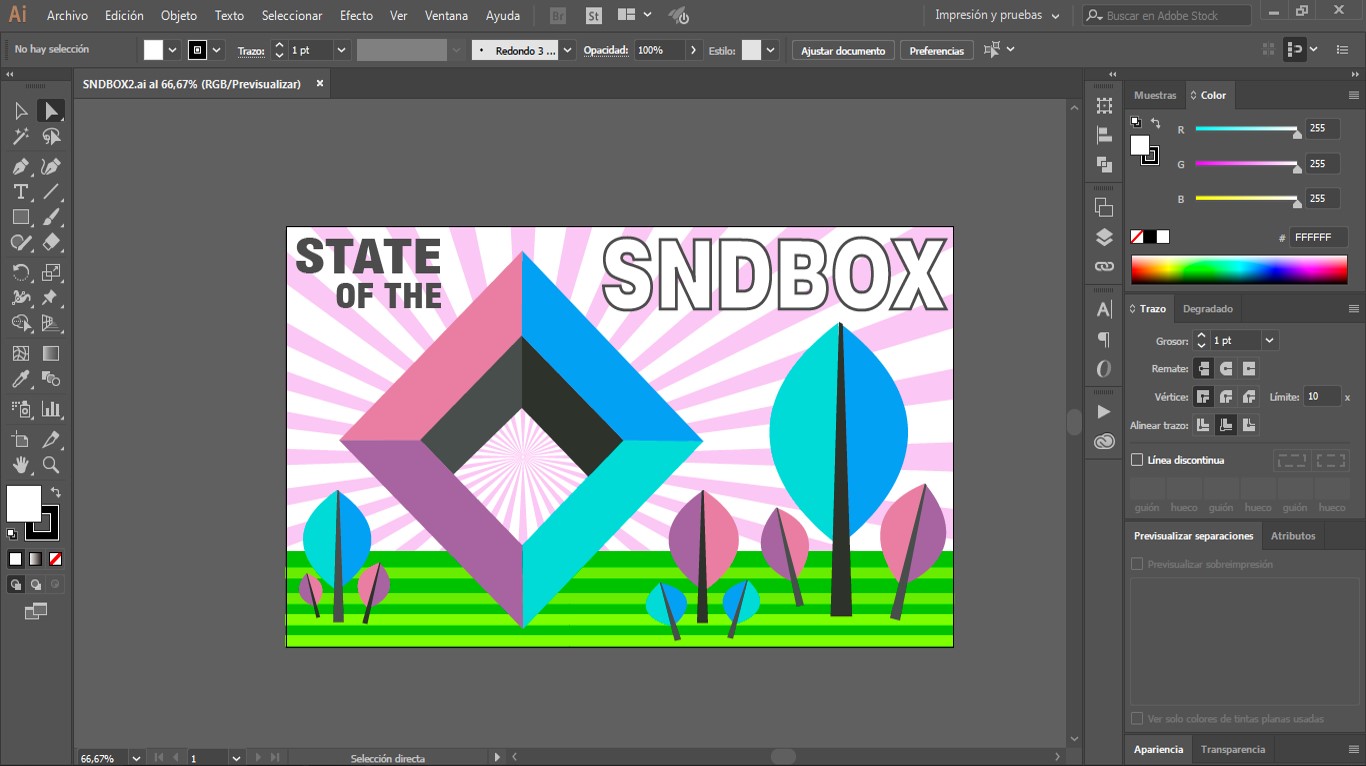The width and height of the screenshot is (1366, 766).
Task: Switch to the Atributos tab
Action: (x=1293, y=536)
